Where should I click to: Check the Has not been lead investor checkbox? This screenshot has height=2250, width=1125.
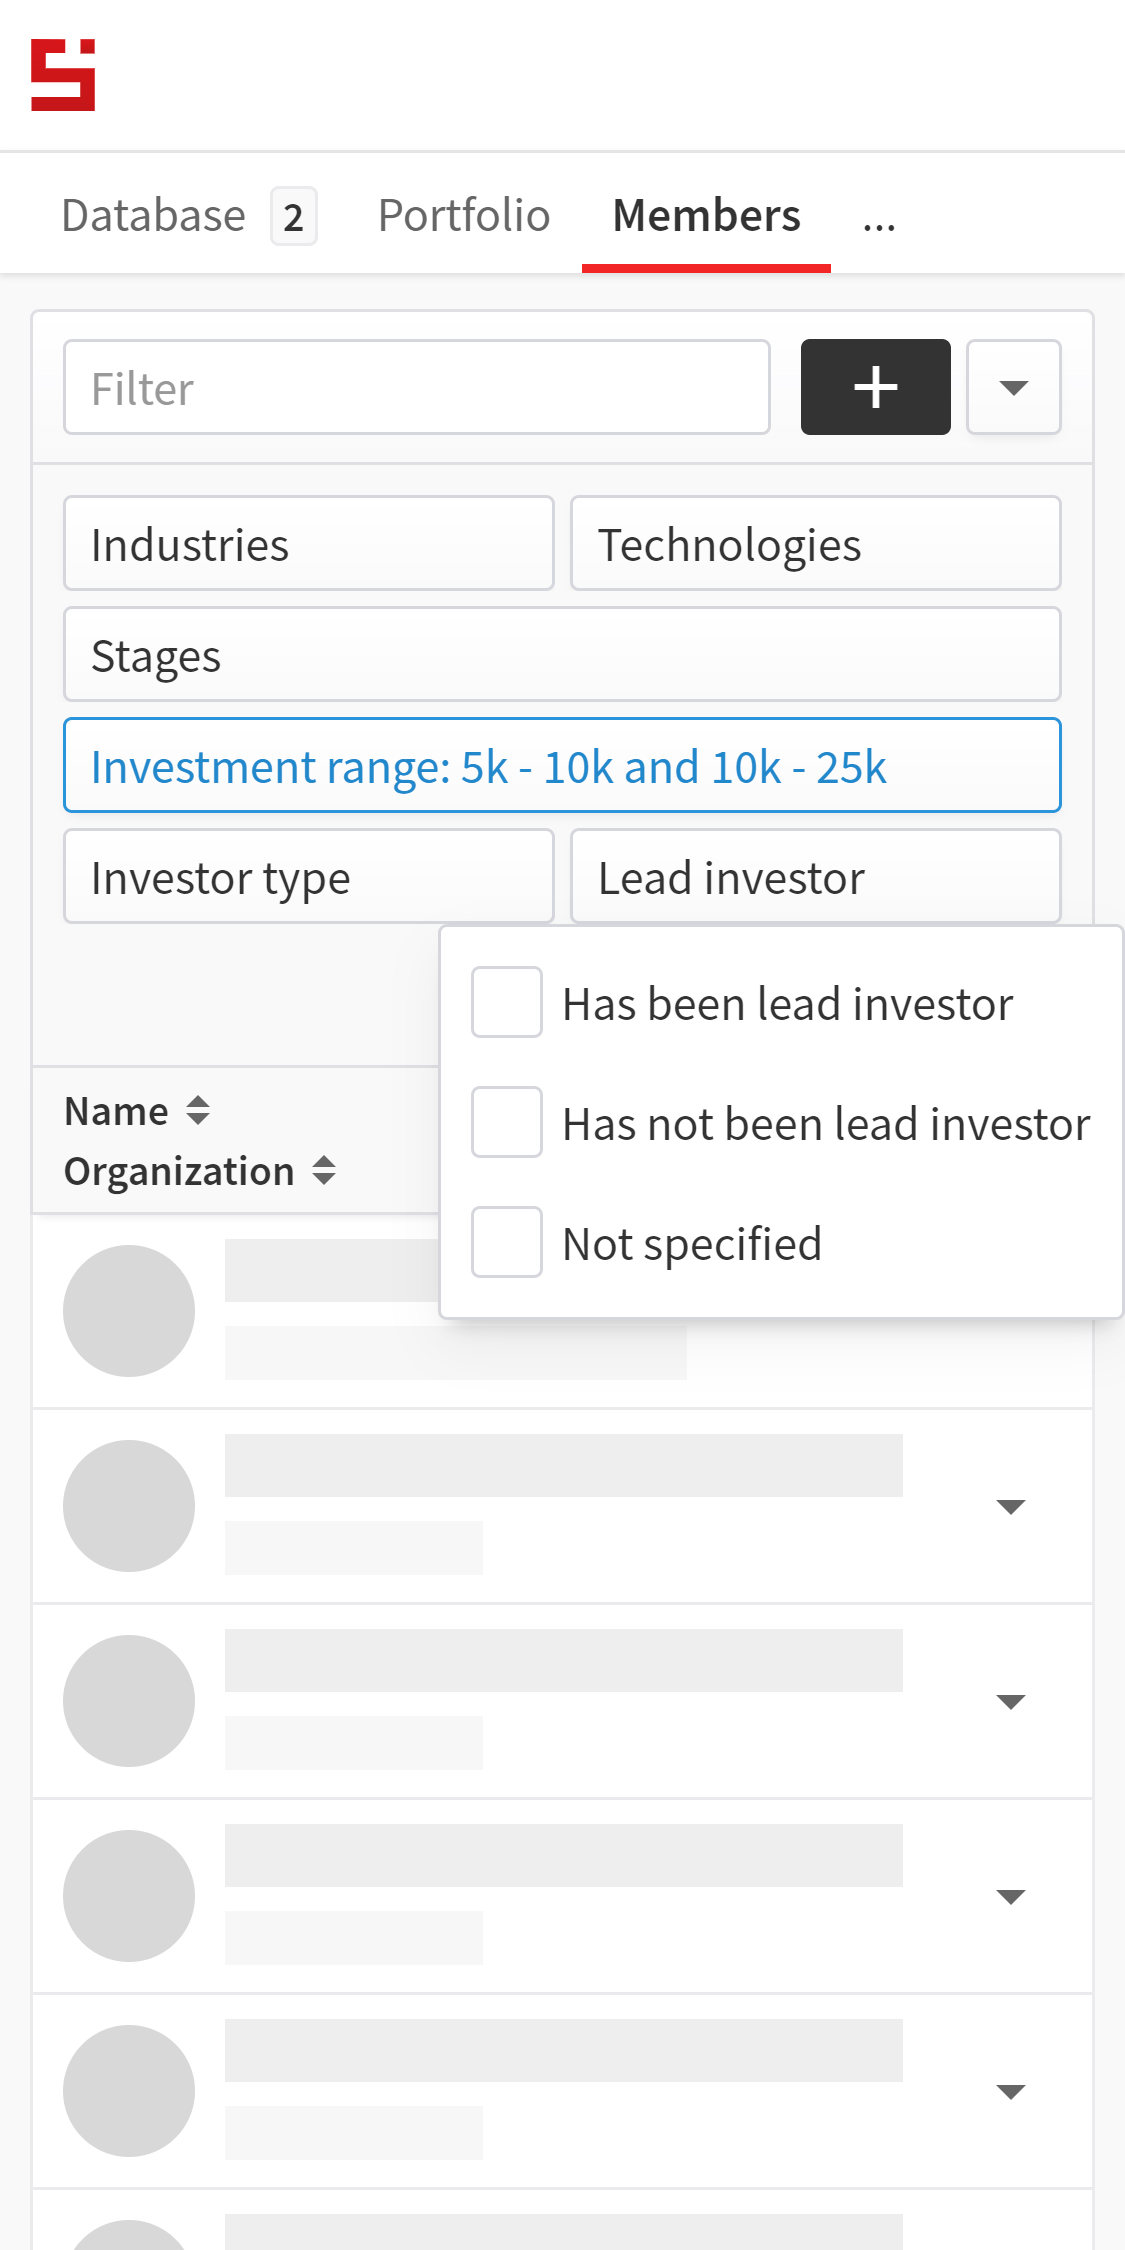(x=506, y=1122)
